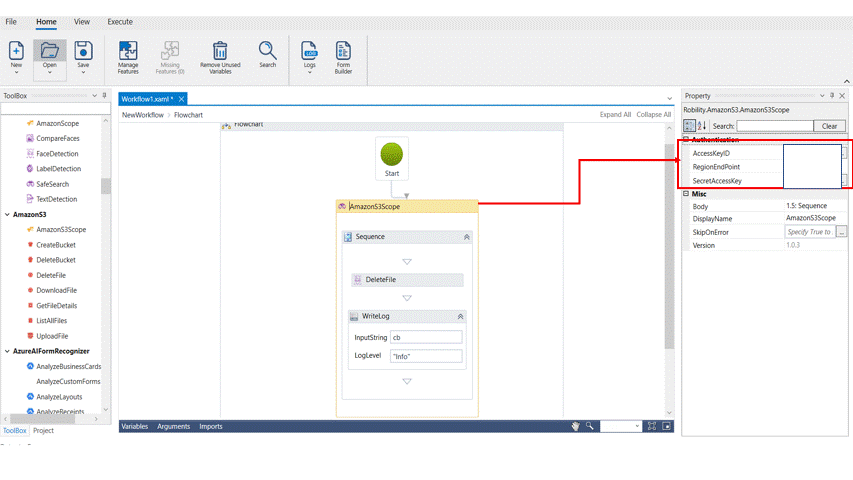Collapse the Misc property section
853x480 pixels.
click(x=687, y=194)
